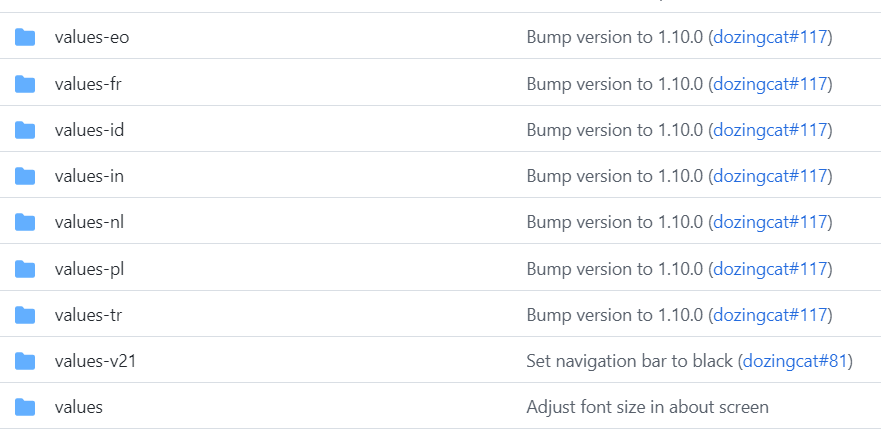
Task: Open the values-v21 directory name
Action: [95, 361]
